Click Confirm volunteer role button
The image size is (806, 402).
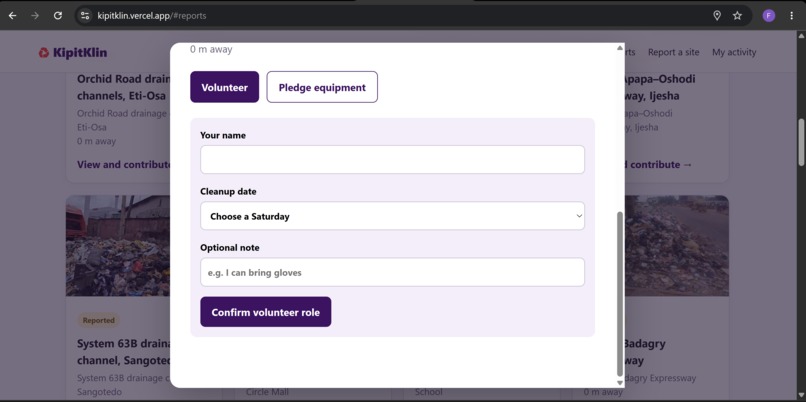pyautogui.click(x=266, y=312)
